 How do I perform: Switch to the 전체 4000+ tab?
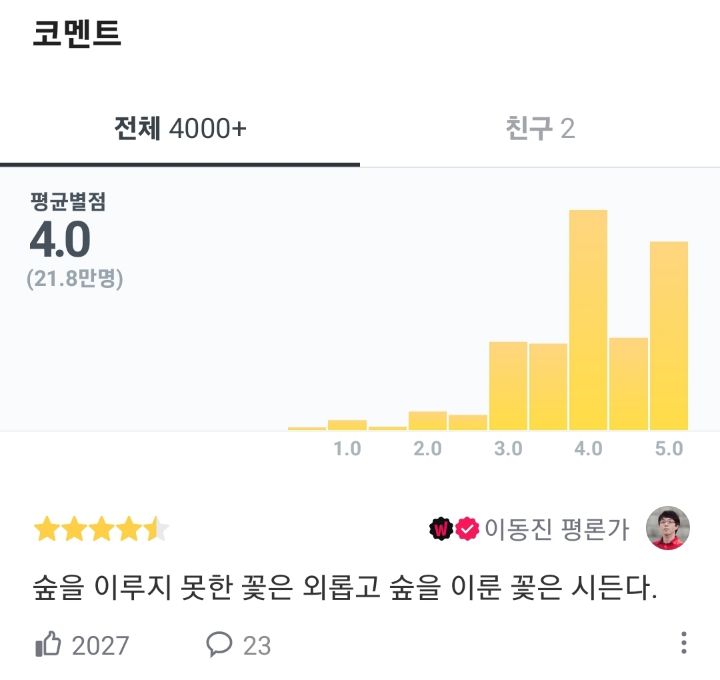(180, 128)
